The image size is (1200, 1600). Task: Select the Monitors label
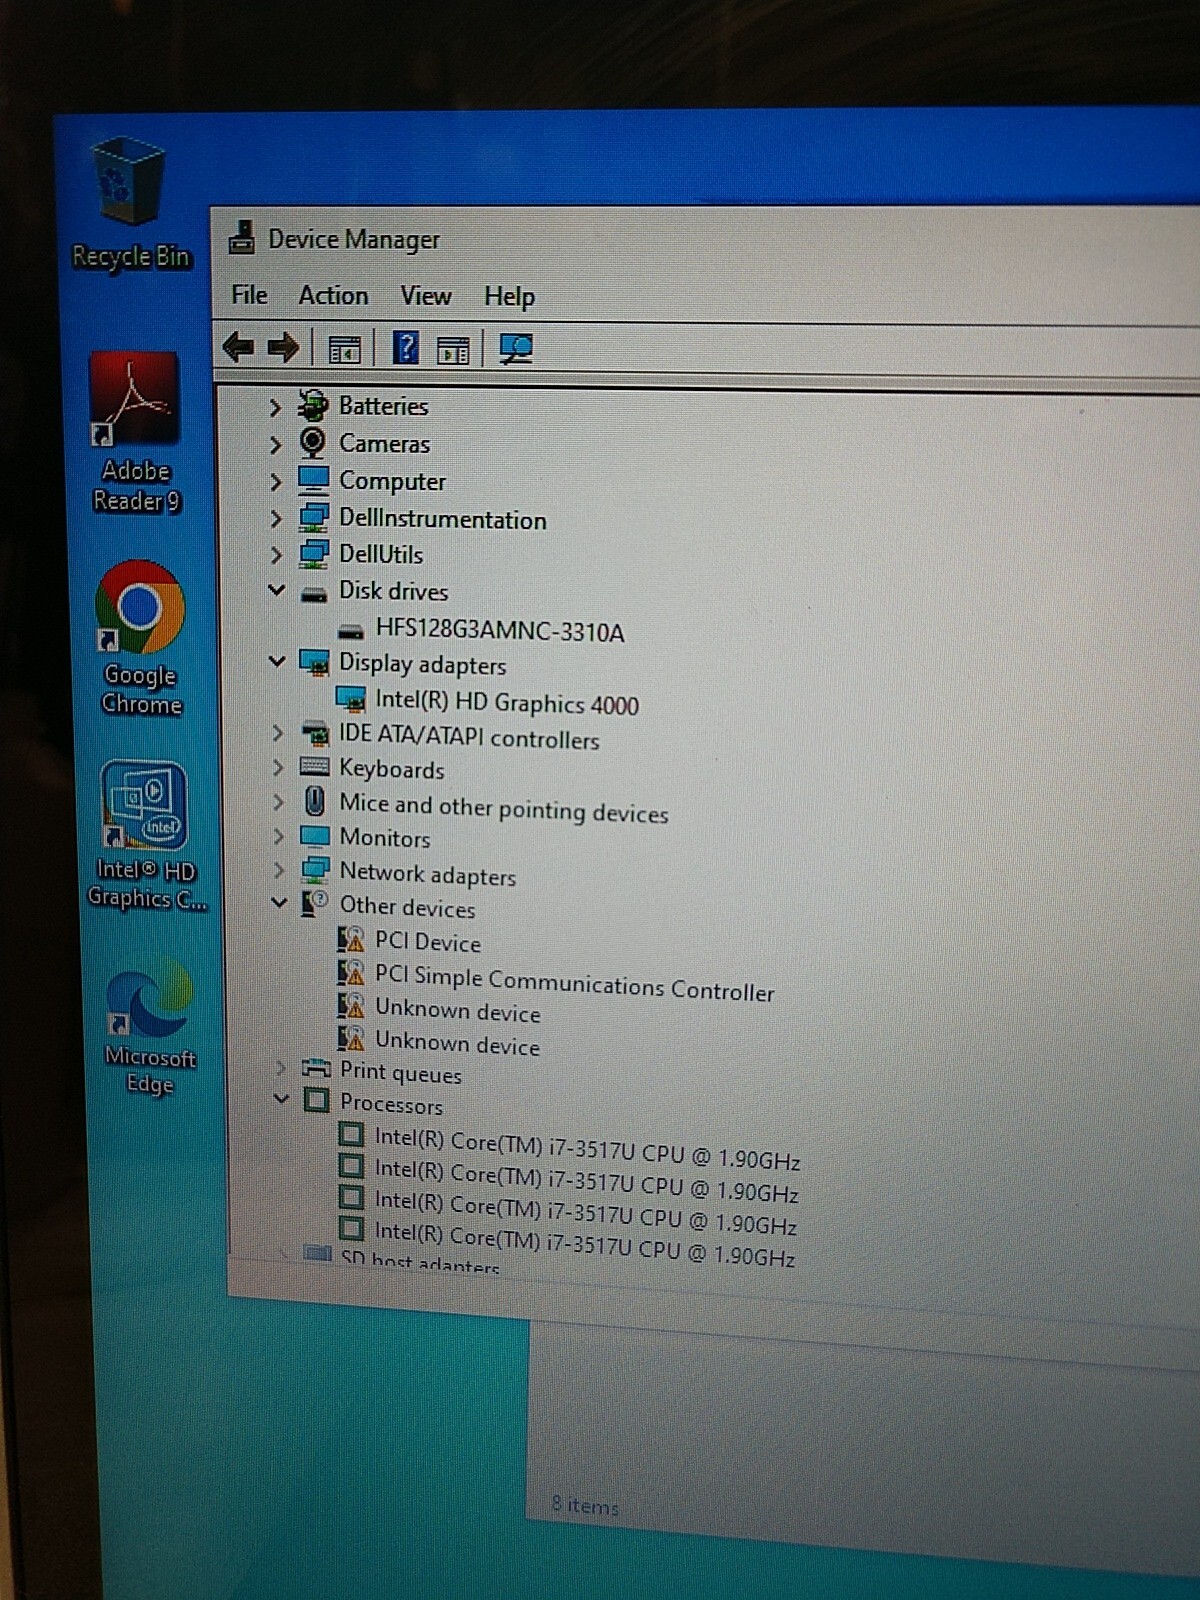click(385, 837)
